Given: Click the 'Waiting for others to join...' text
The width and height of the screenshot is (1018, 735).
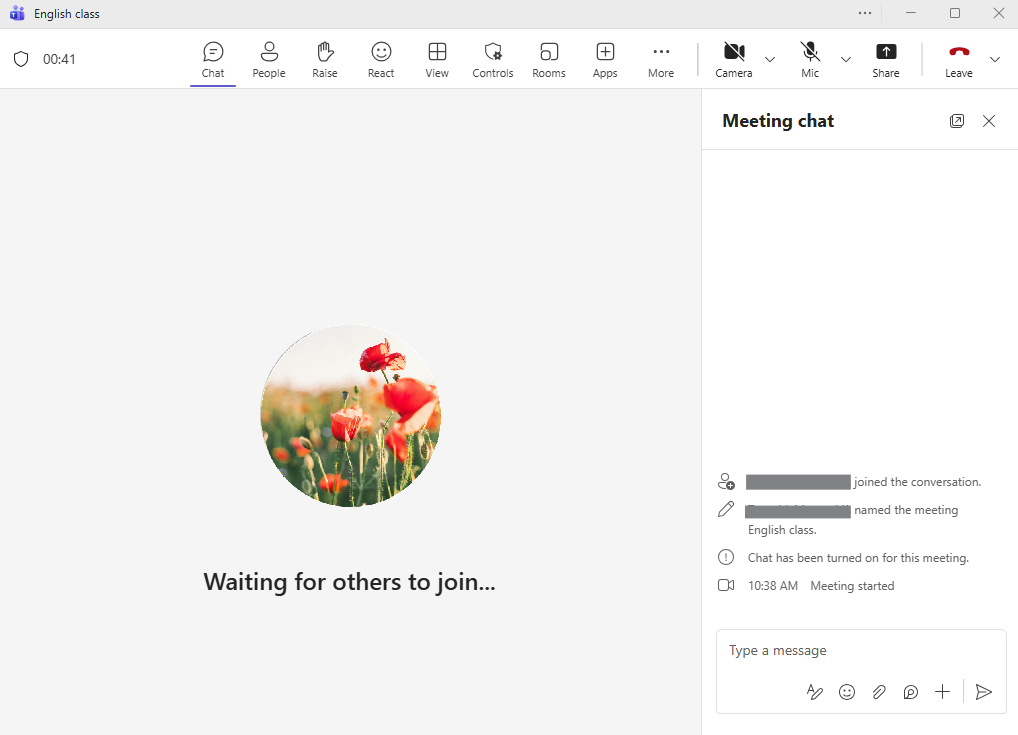Looking at the screenshot, I should tap(349, 582).
